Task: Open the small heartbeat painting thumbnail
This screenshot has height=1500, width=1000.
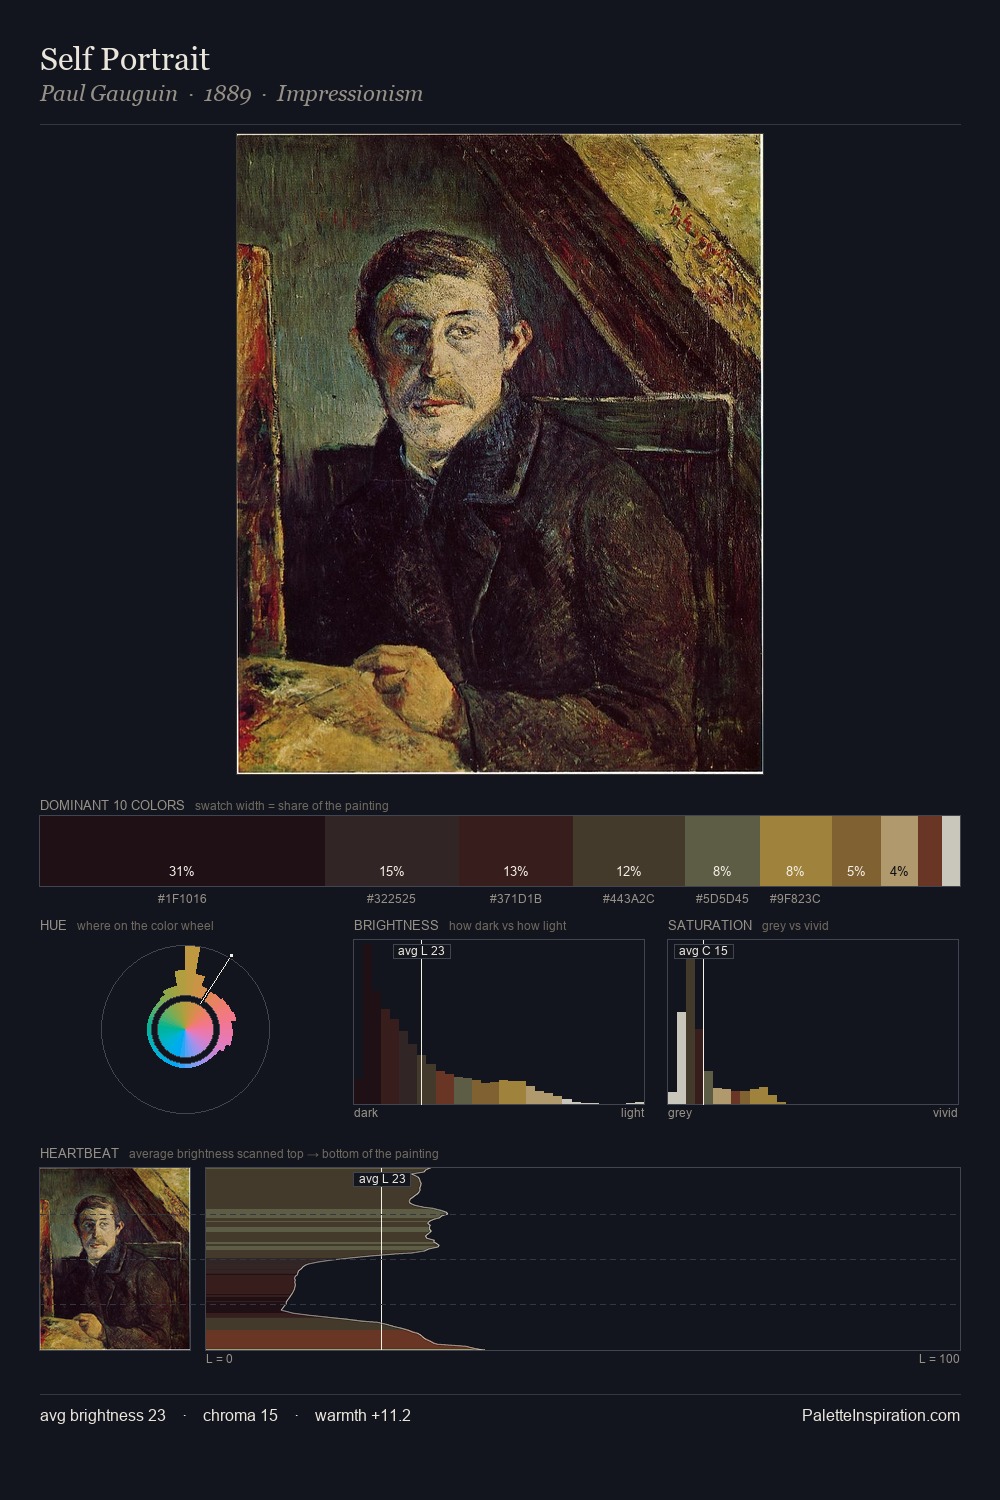Action: coord(115,1259)
